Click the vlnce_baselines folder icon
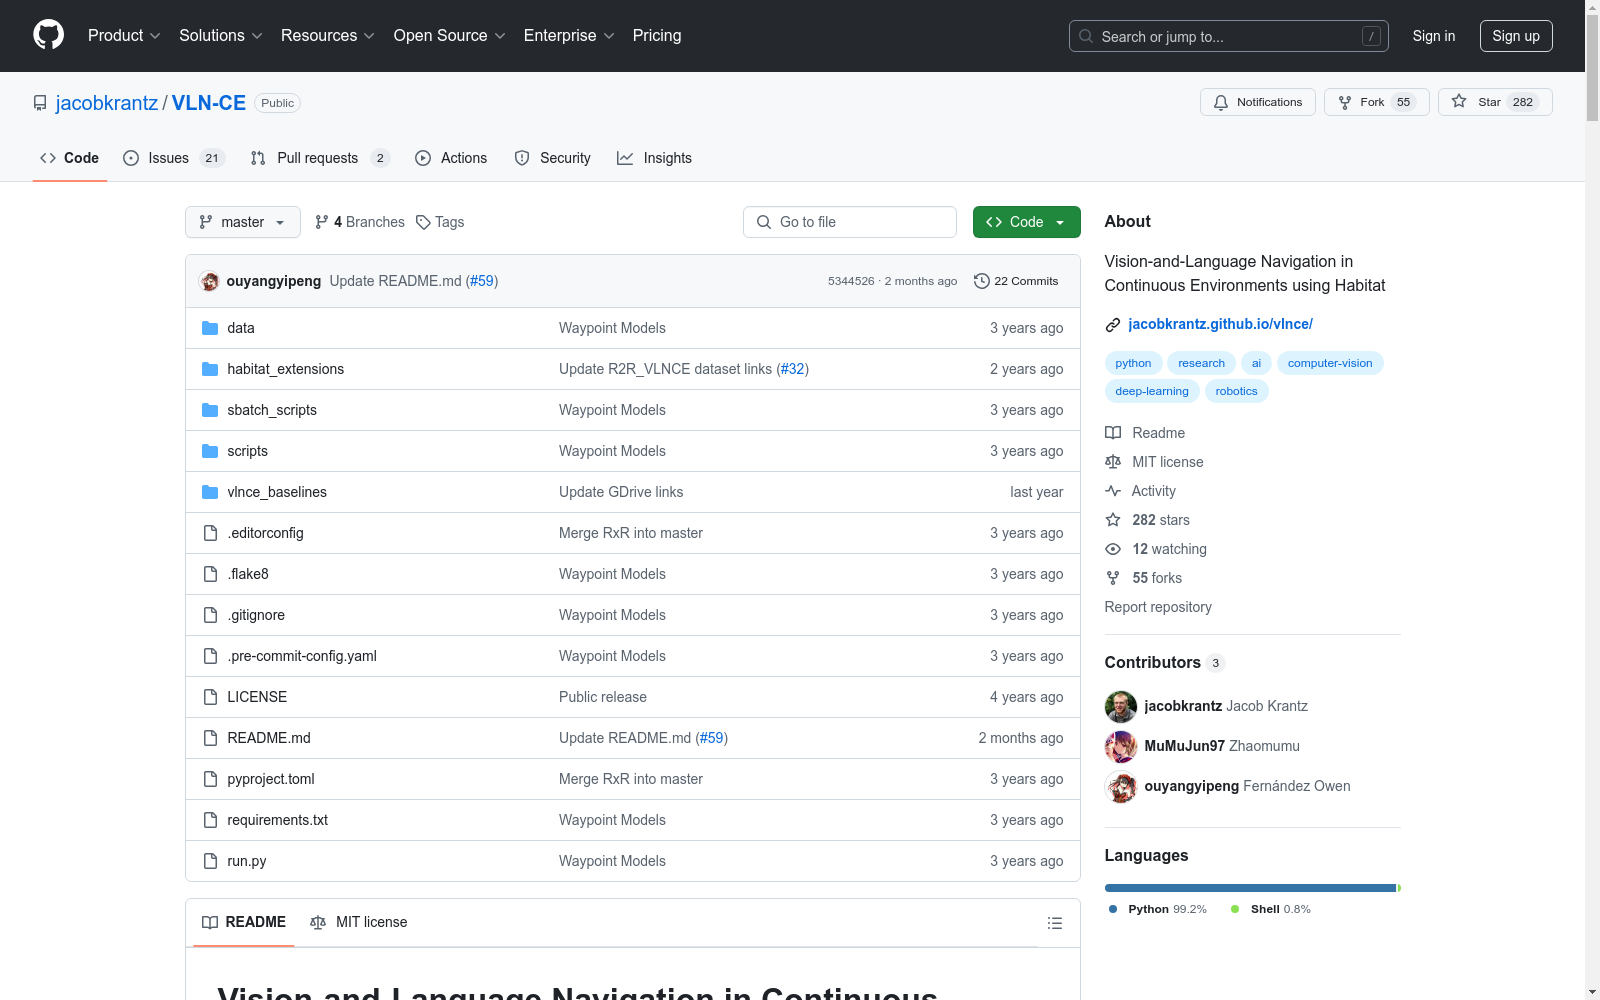This screenshot has width=1600, height=1000. pyautogui.click(x=210, y=492)
